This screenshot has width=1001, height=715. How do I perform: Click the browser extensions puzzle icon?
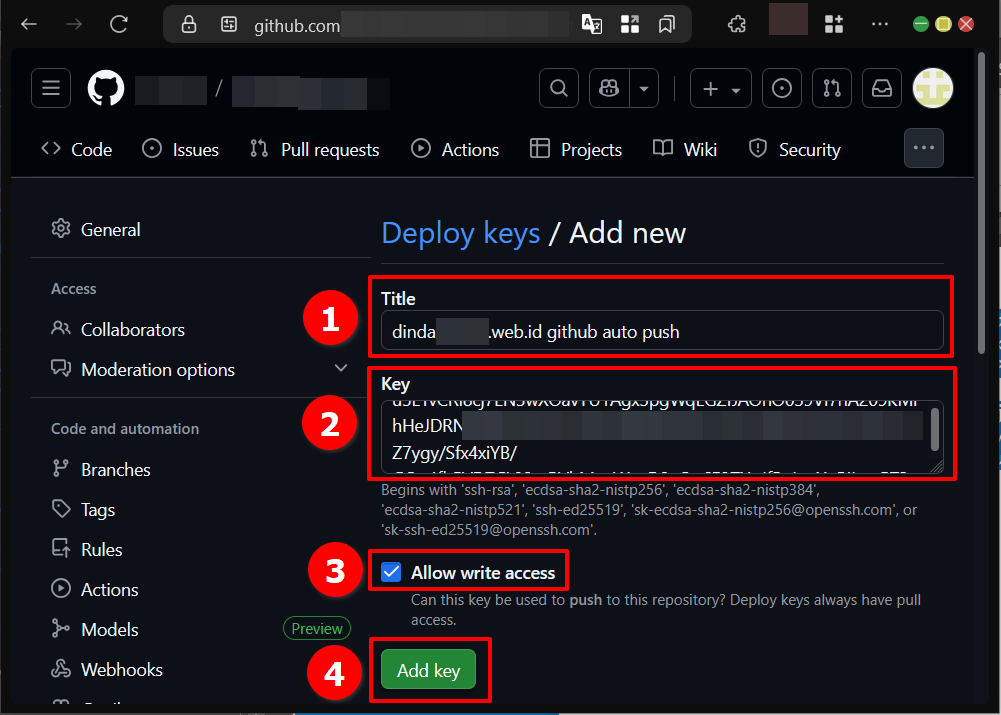(737, 24)
